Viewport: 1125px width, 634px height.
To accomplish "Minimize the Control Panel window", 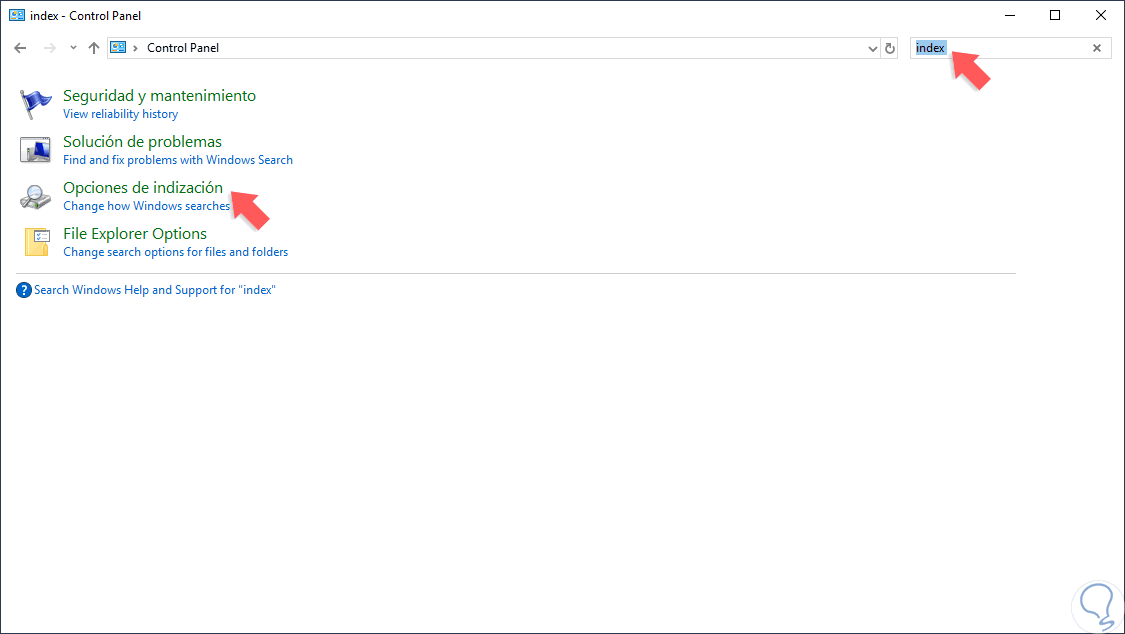I will (x=1009, y=15).
